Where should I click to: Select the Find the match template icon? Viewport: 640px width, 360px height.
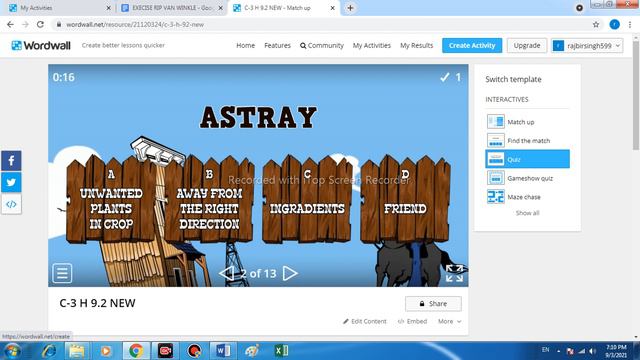[496, 140]
